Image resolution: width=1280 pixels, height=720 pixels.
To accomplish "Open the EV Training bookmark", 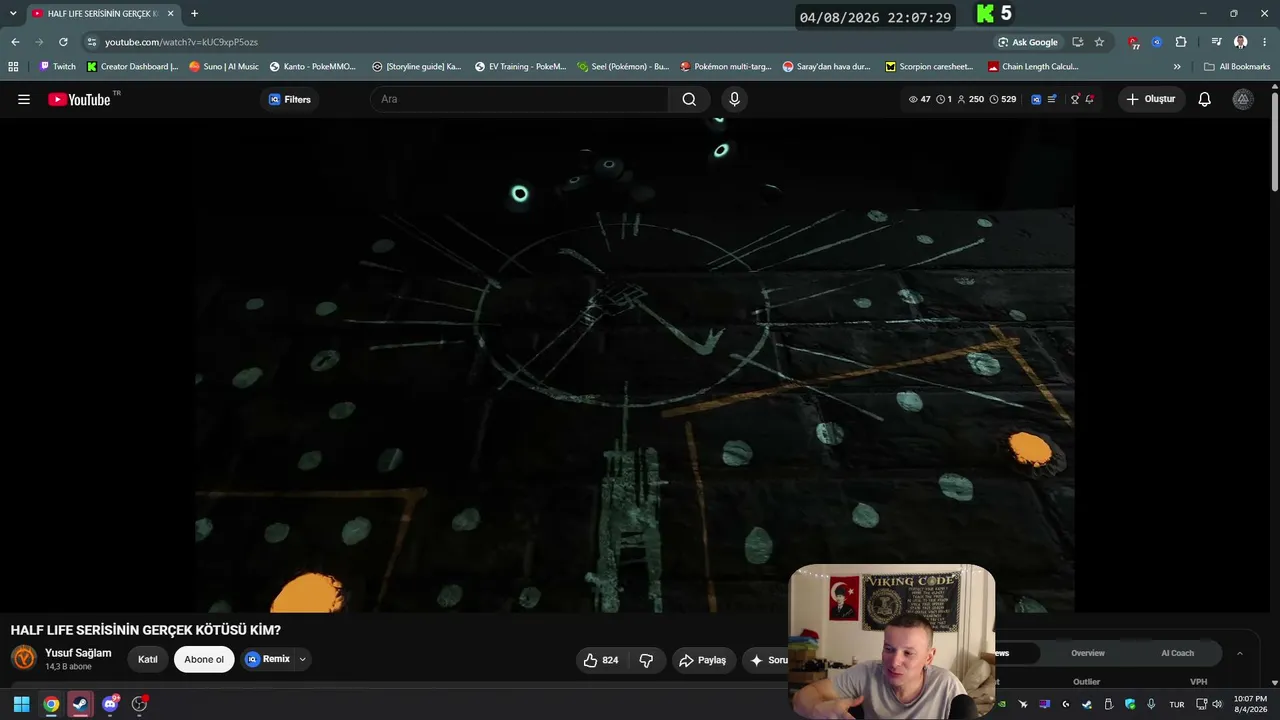I will [x=520, y=67].
